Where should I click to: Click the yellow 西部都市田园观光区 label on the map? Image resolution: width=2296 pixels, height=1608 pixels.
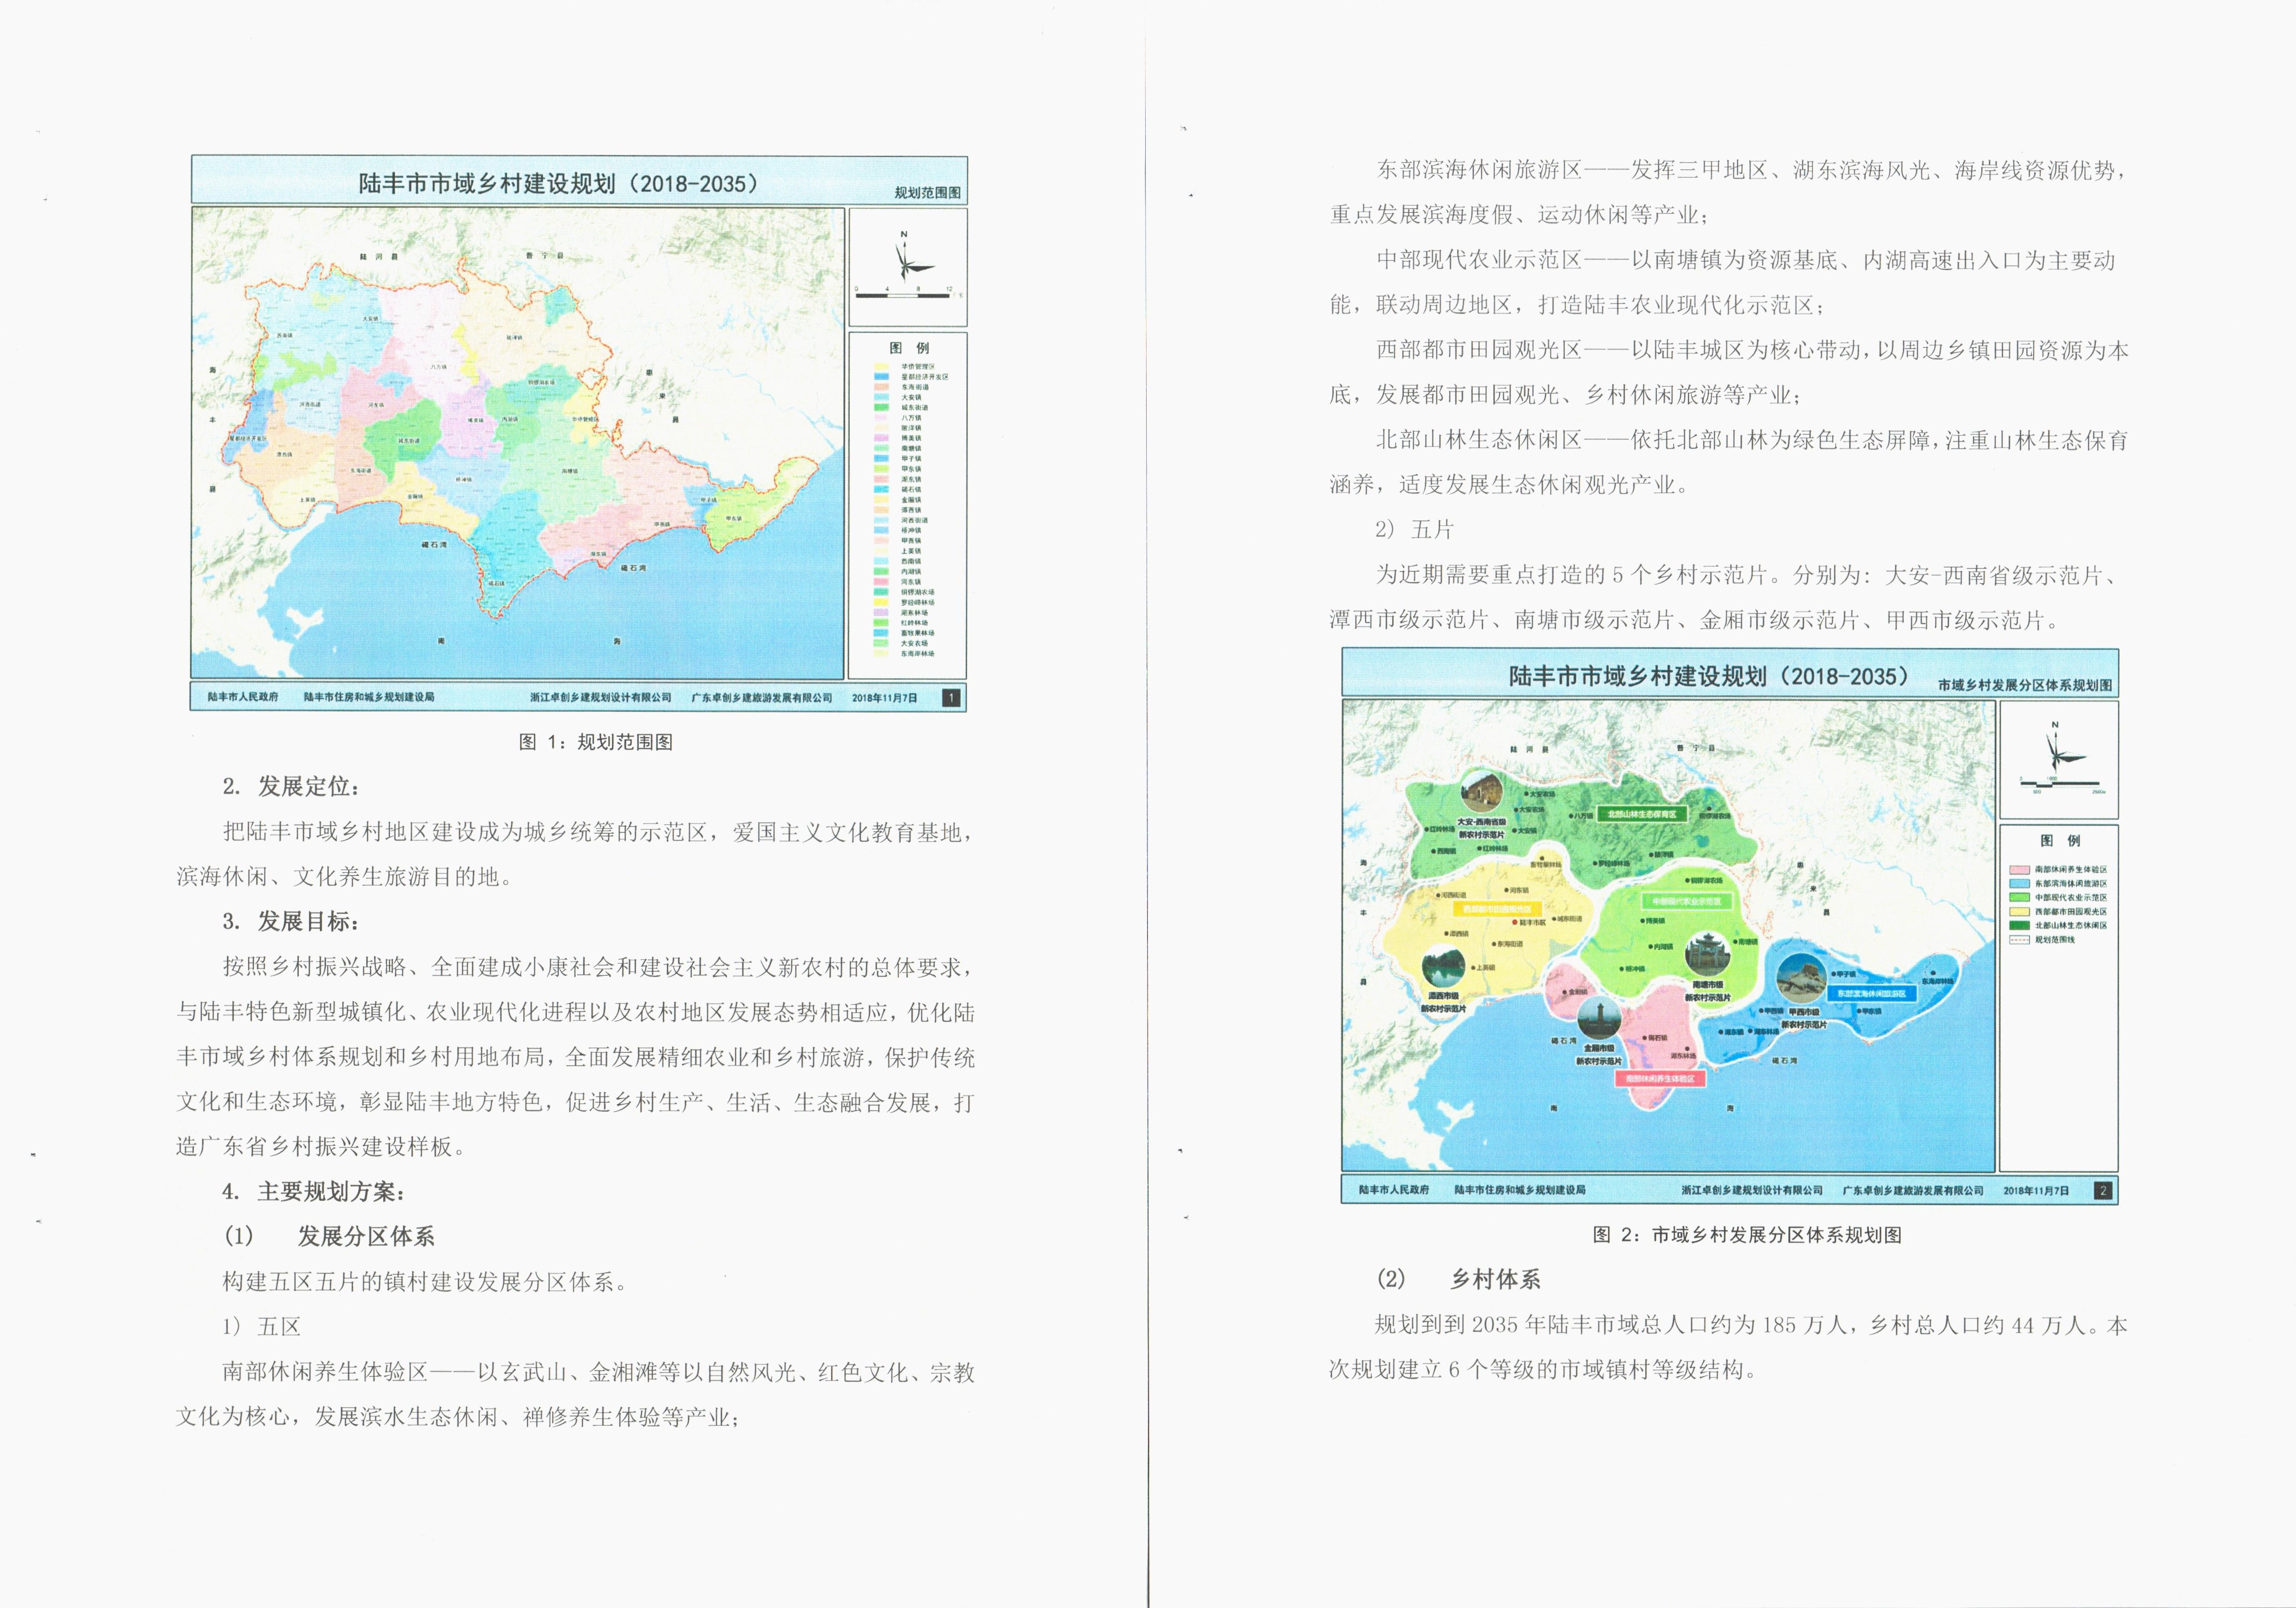pos(1497,909)
